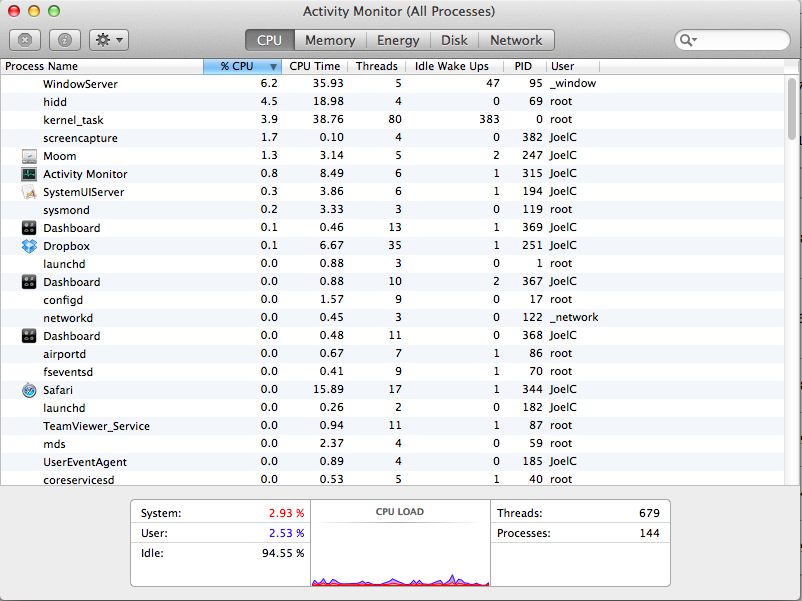Screen dimensions: 802x601
Task: Select the UserEventAgent process
Action: tap(85, 462)
